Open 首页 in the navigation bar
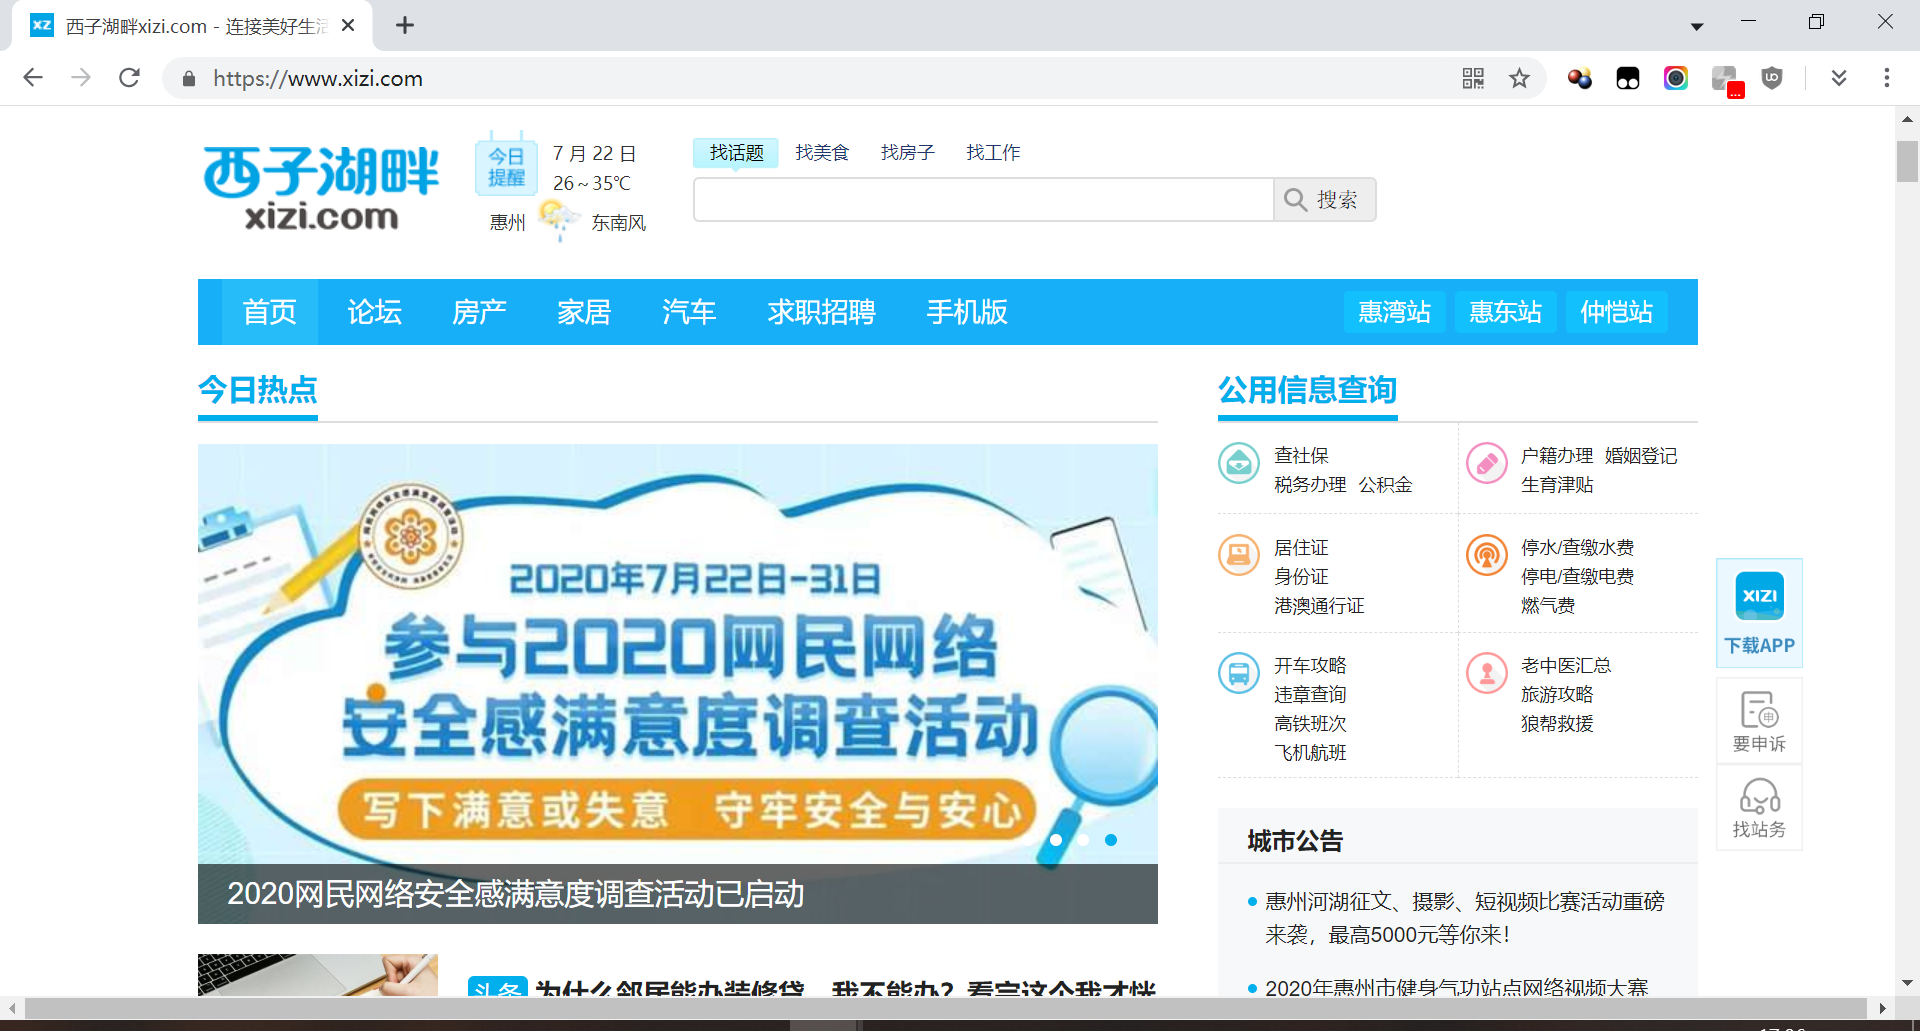Image resolution: width=1920 pixels, height=1031 pixels. 270,312
